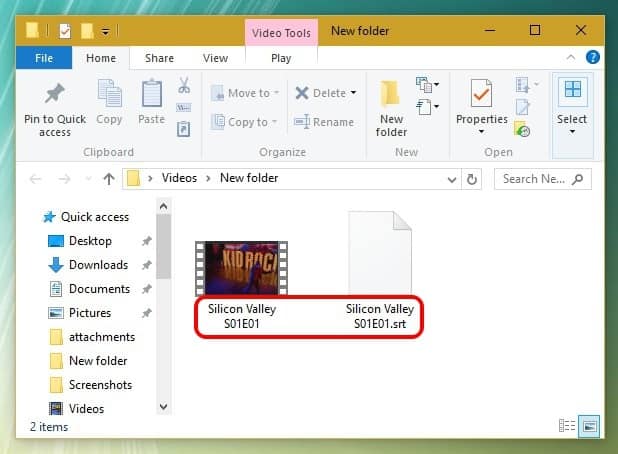Open New folder in sidebar

pyautogui.click(x=98, y=361)
